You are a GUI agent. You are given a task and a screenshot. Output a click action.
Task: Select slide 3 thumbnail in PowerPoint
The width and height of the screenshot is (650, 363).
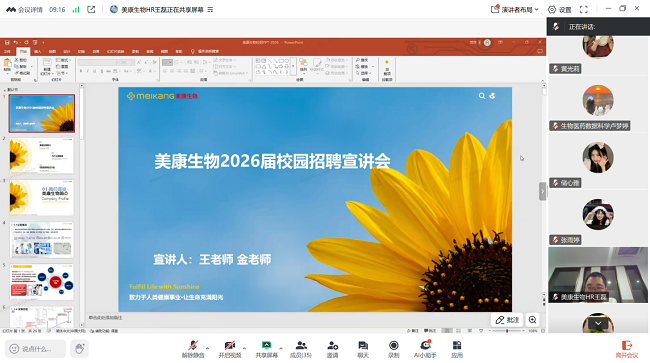tap(42, 198)
